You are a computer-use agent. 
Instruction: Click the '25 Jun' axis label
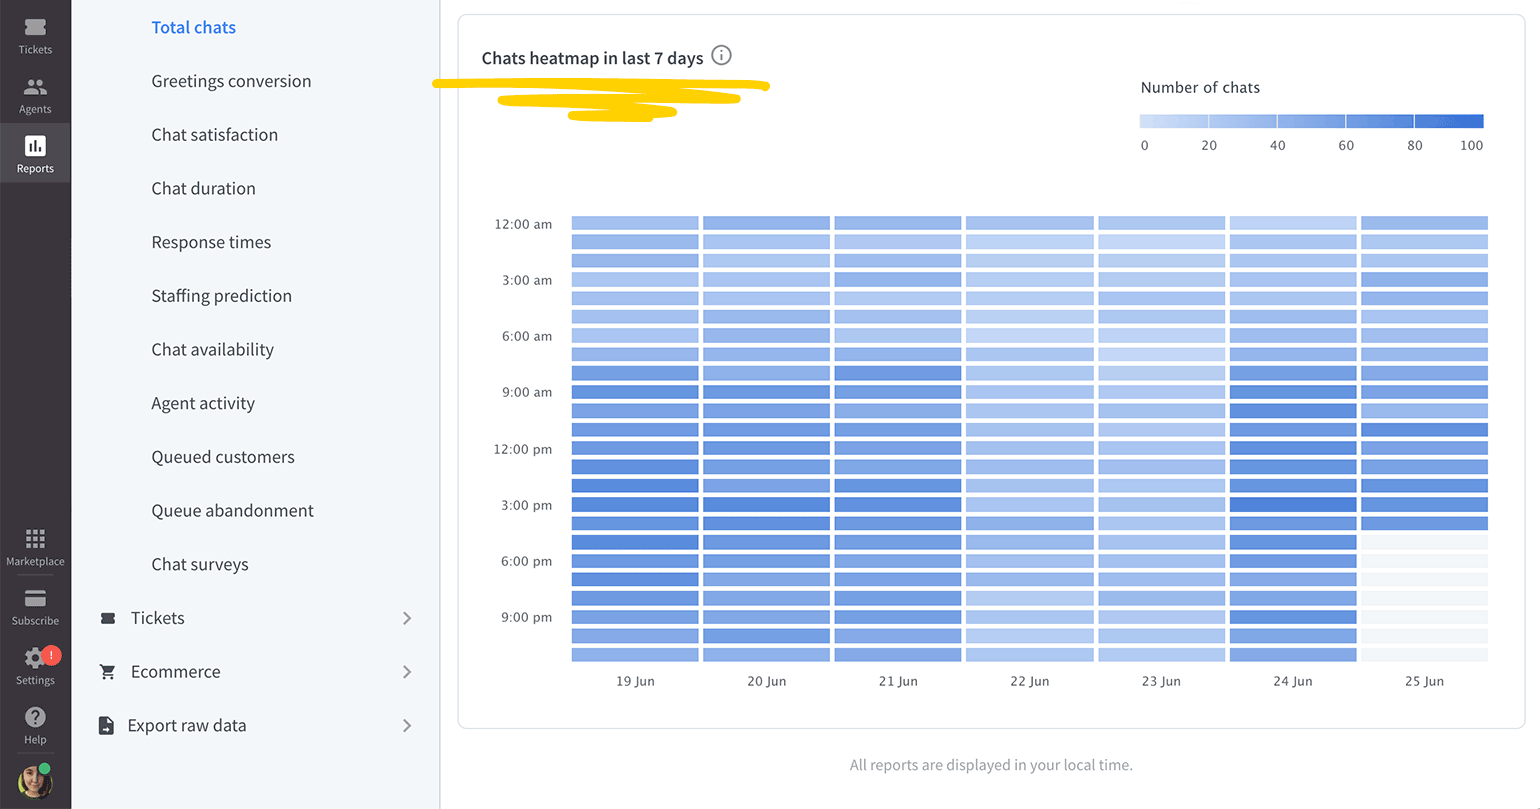[x=1424, y=681]
